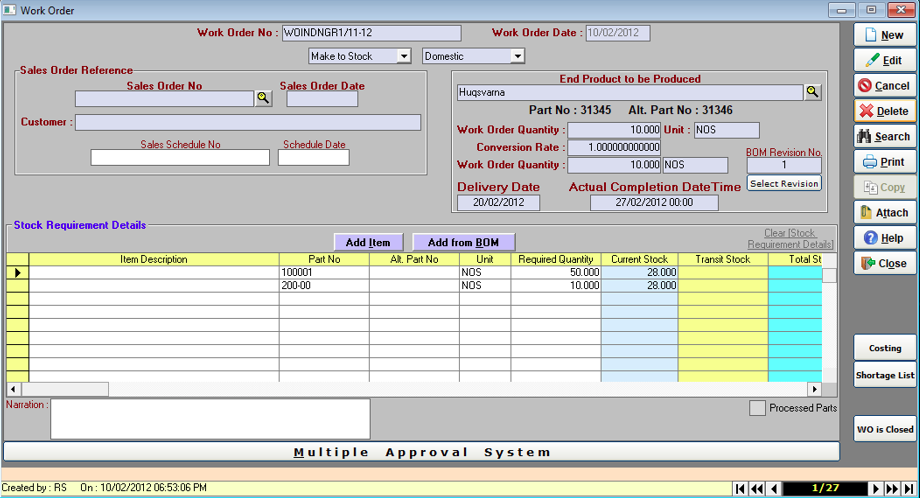Open the Help button
920x498 pixels.
coord(884,238)
